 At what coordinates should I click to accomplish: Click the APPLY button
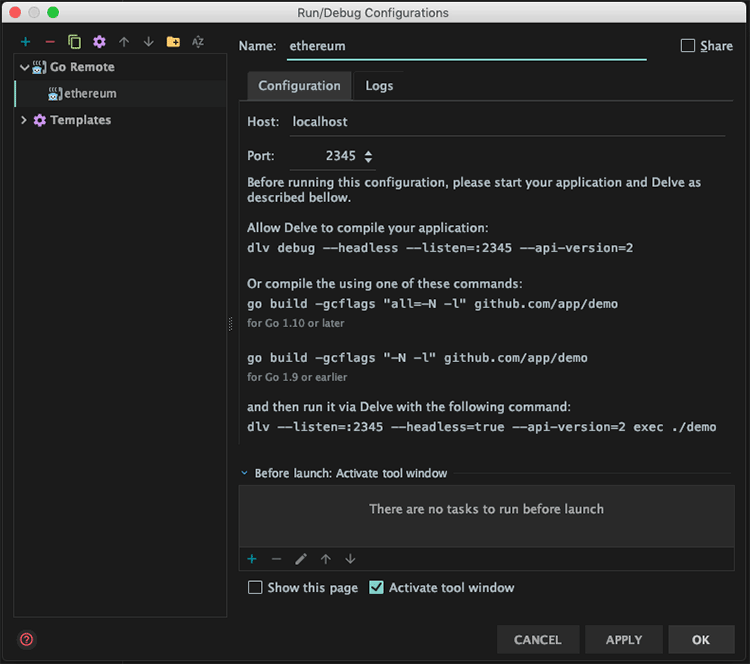coord(624,640)
